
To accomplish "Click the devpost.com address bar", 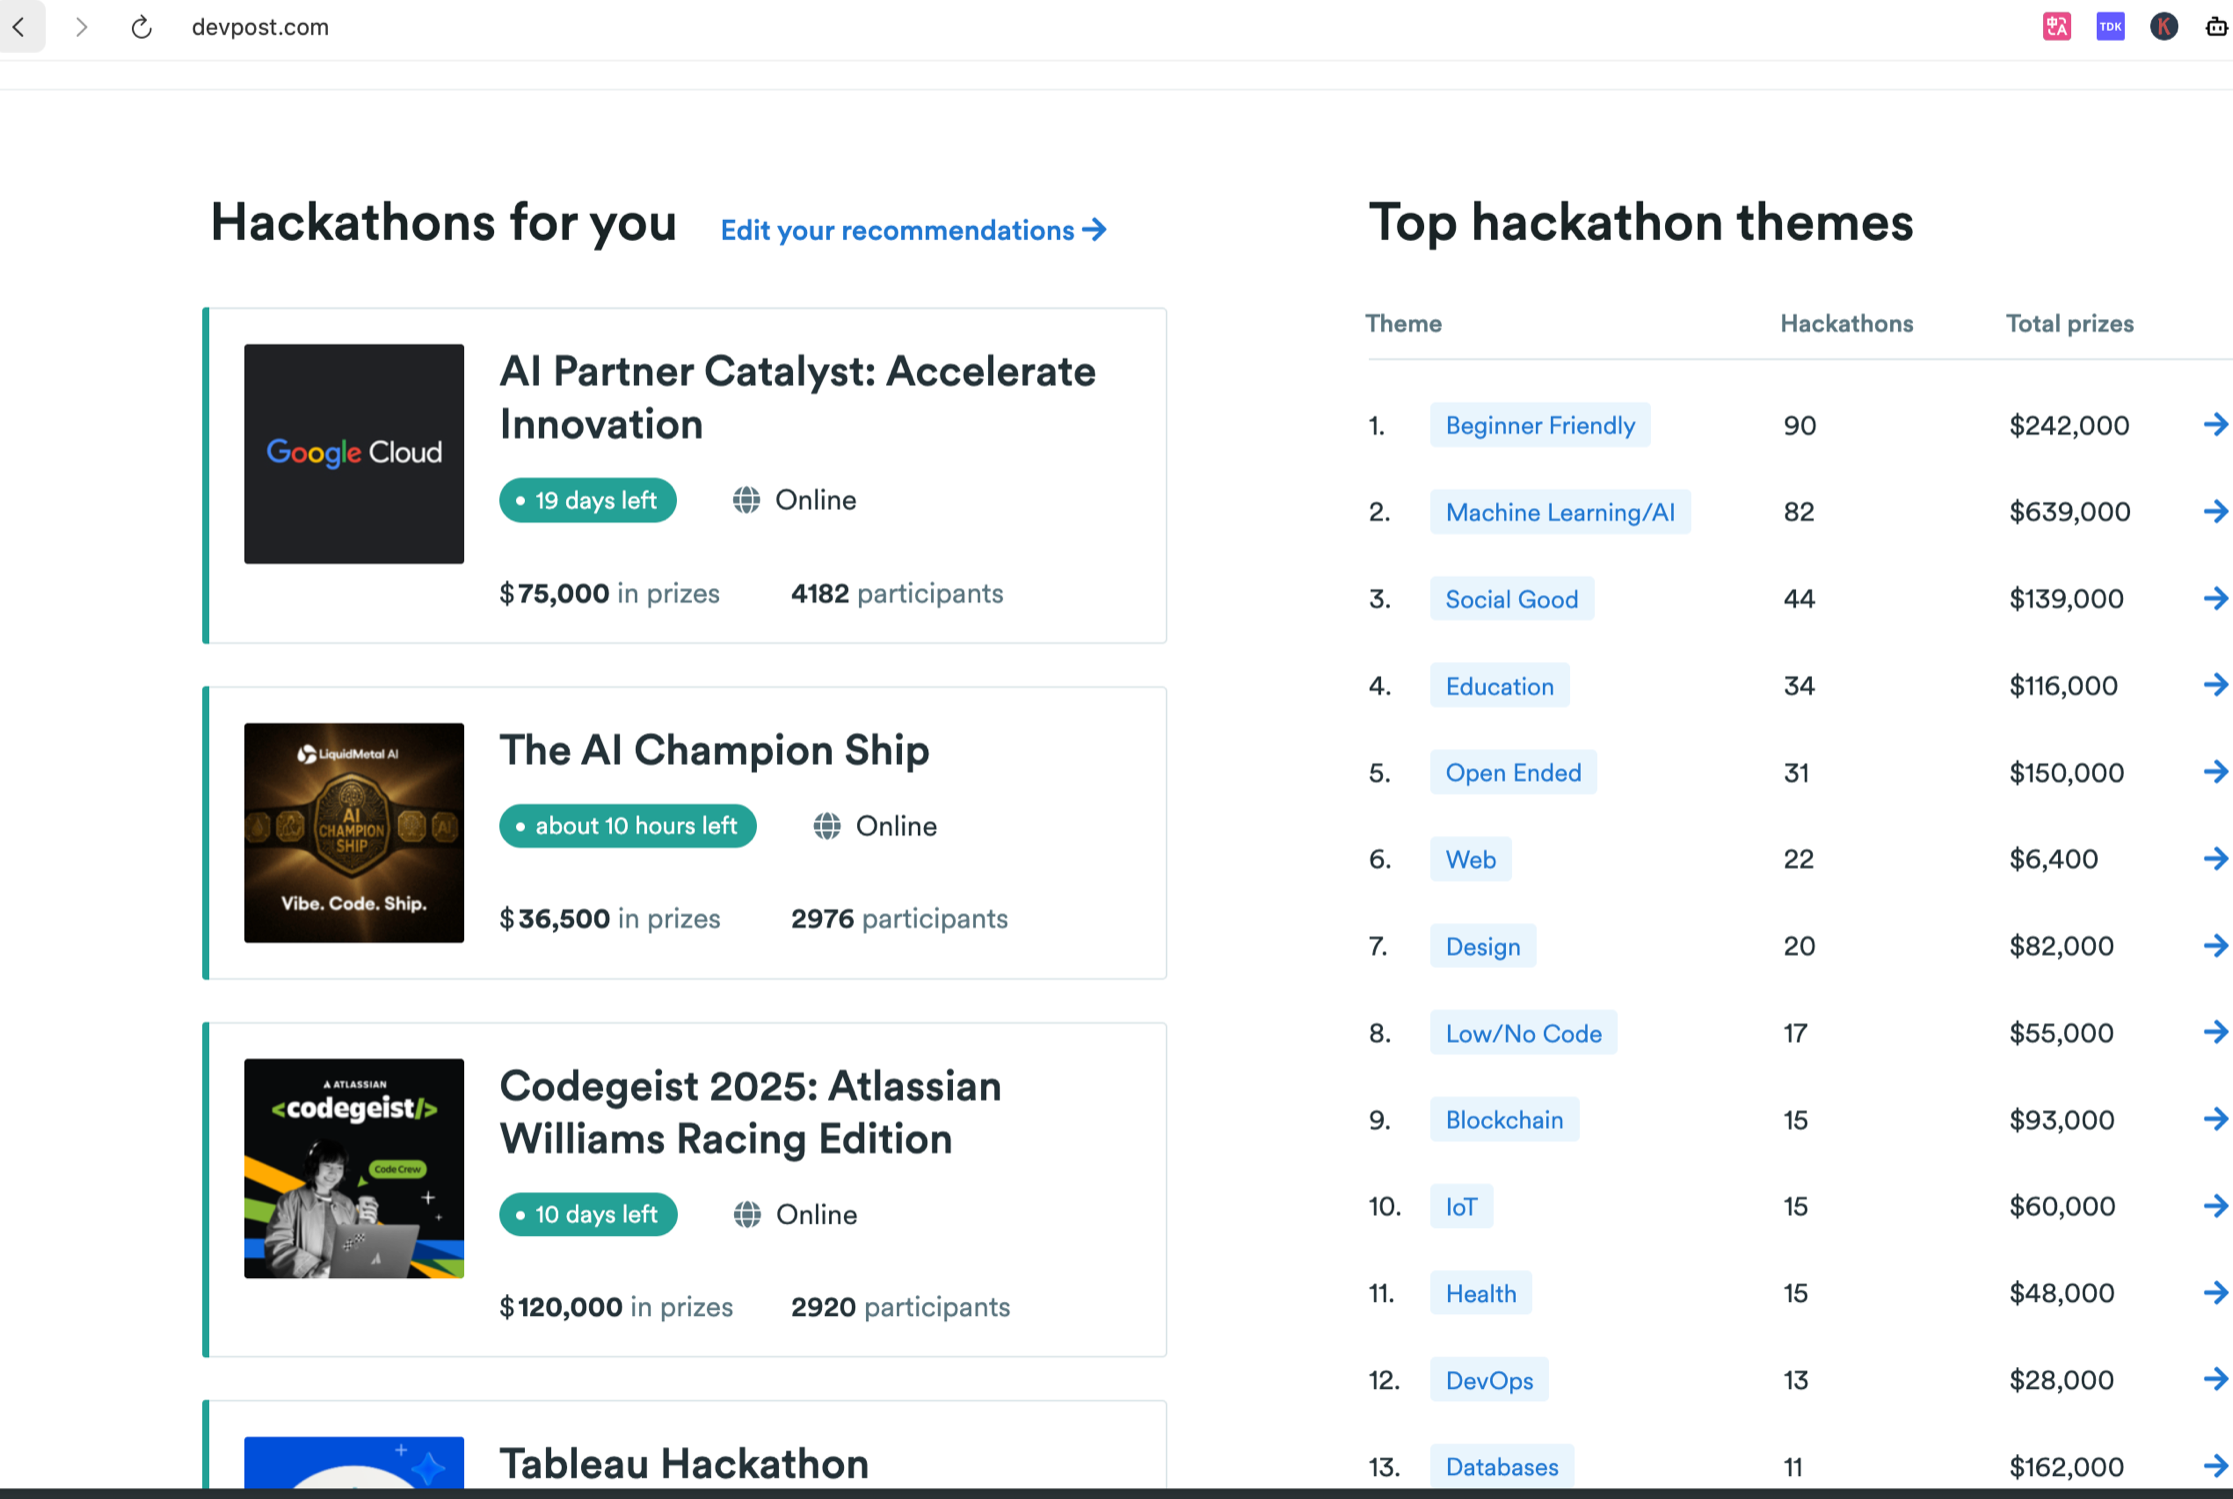I will click(260, 27).
